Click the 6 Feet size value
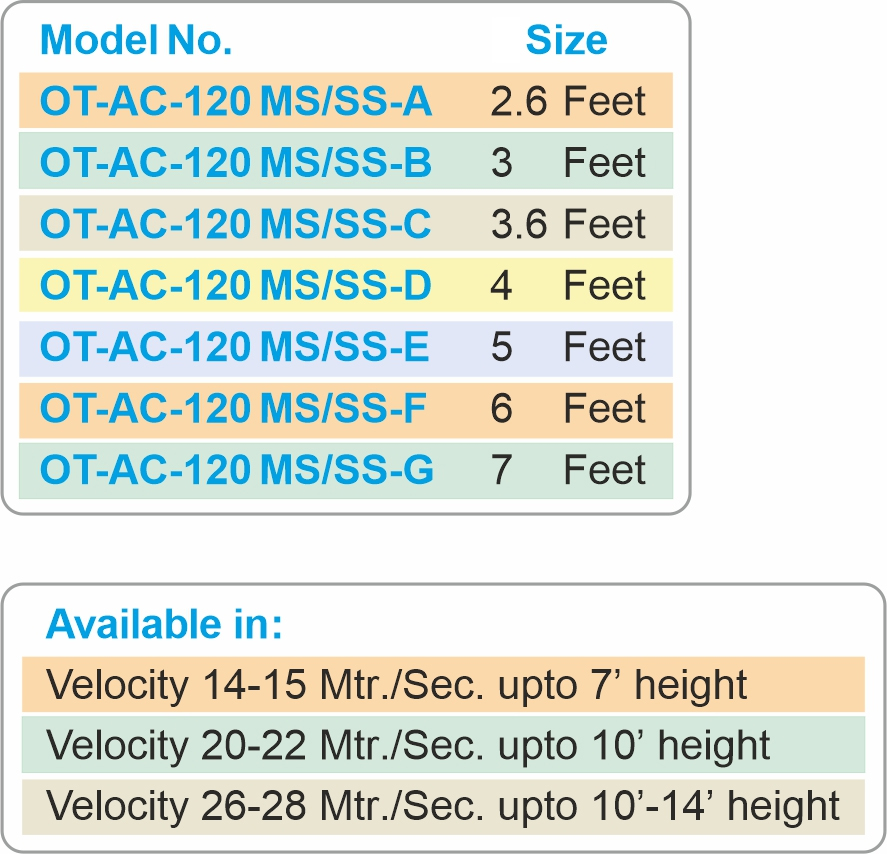 [x=568, y=409]
